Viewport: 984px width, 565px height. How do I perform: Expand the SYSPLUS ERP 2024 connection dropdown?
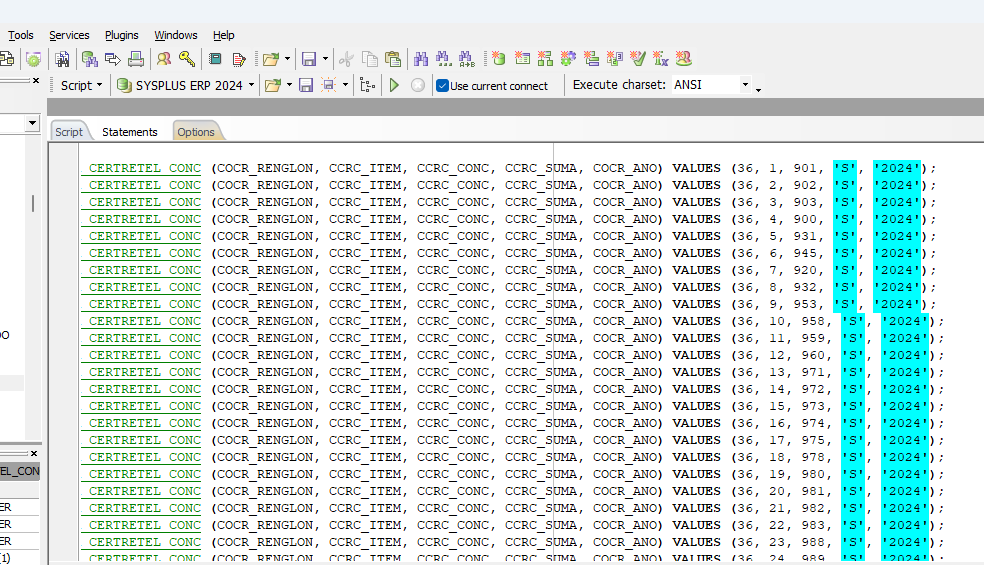(251, 86)
